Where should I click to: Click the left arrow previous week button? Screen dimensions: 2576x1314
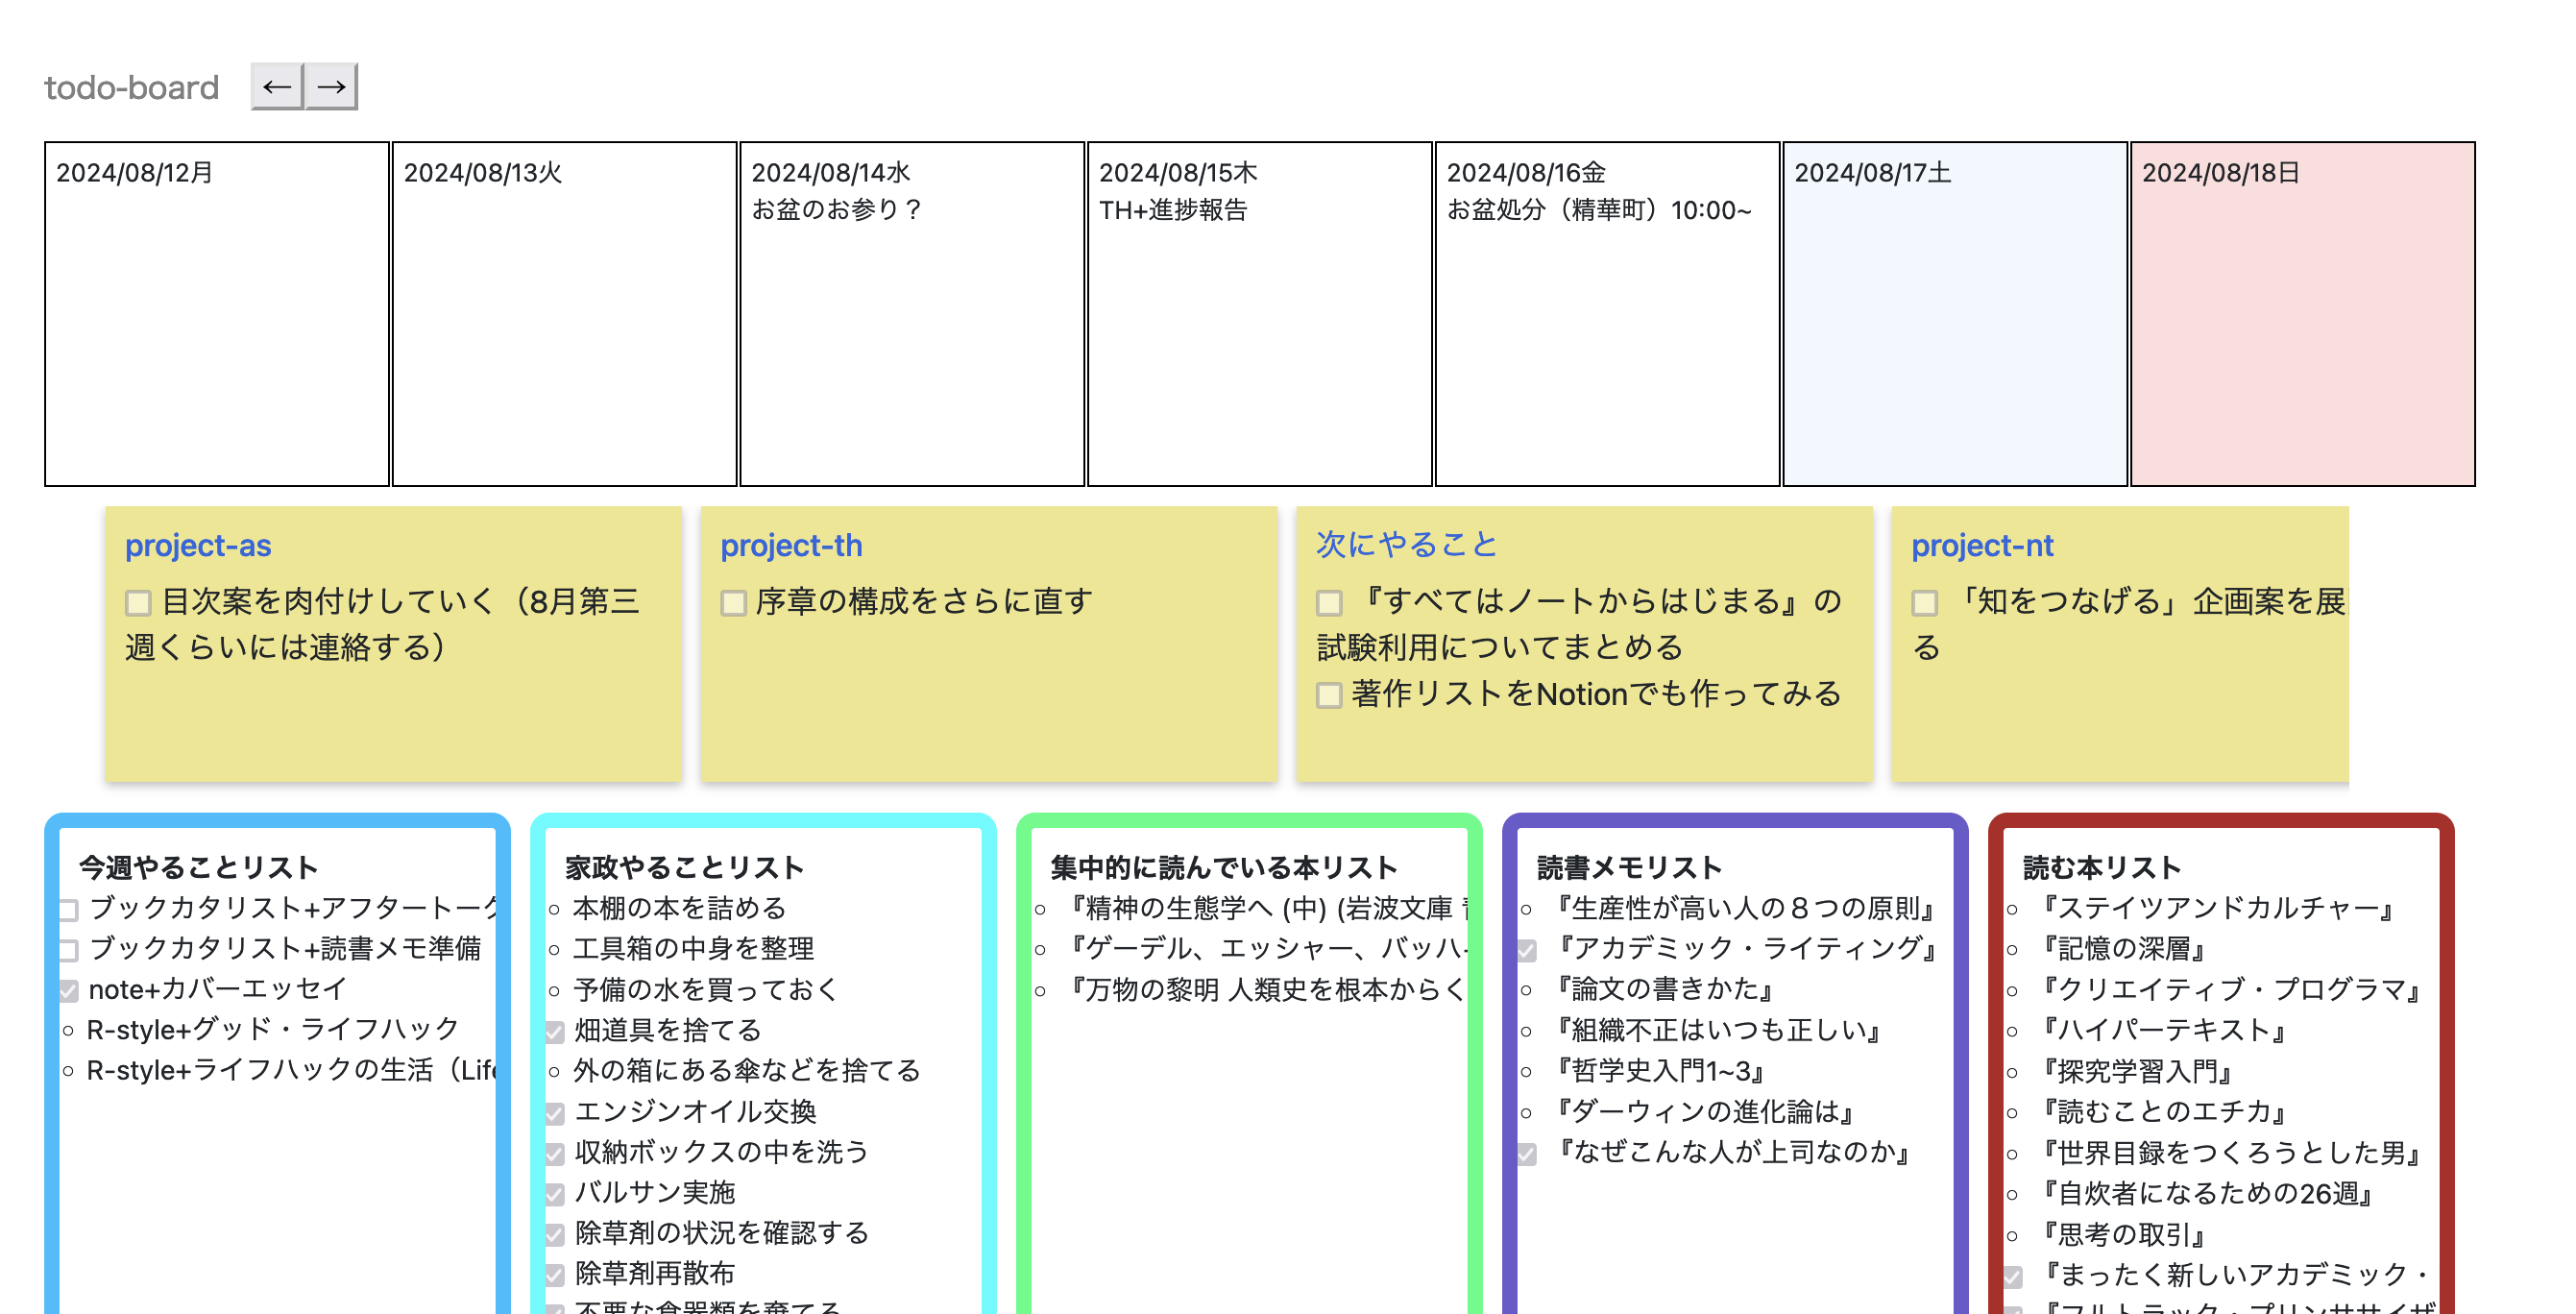[x=276, y=87]
